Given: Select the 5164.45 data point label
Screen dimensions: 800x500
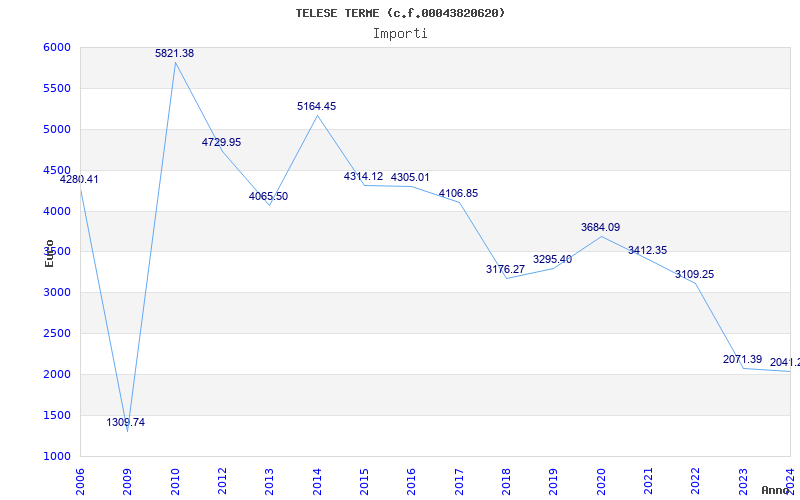Looking at the screenshot, I should tap(316, 106).
